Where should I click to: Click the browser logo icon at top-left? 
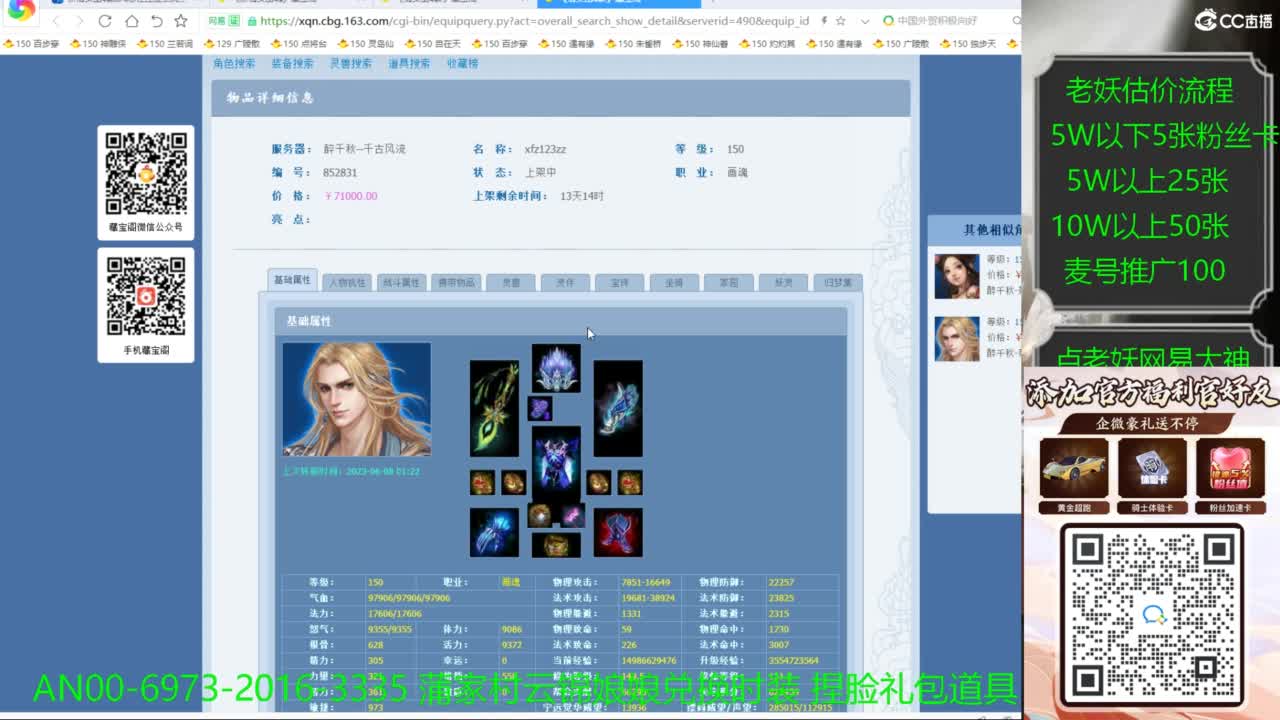tap(20, 11)
